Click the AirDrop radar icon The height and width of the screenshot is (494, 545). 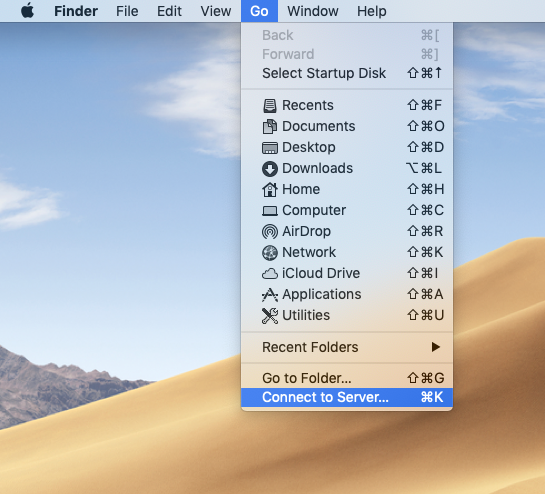pos(270,232)
